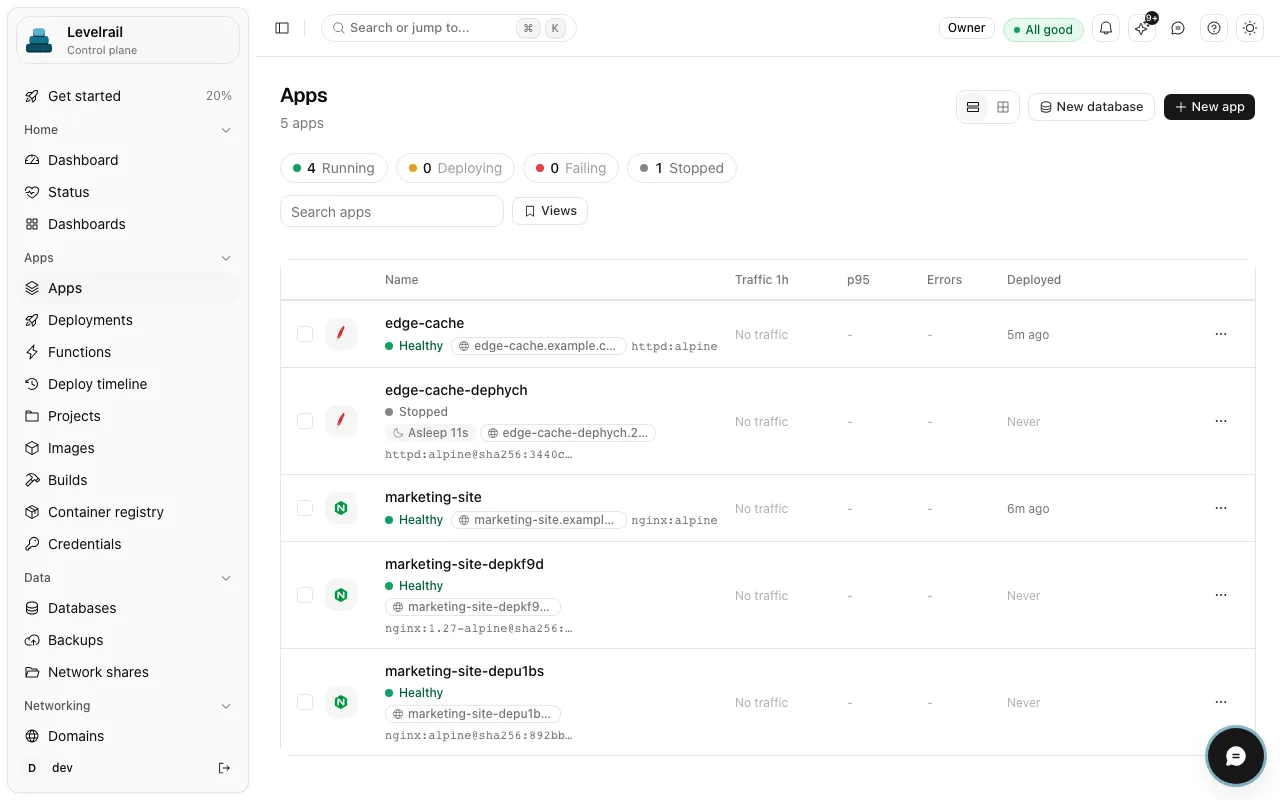The width and height of the screenshot is (1280, 800).
Task: Sort by Deployed column header
Action: [1034, 280]
